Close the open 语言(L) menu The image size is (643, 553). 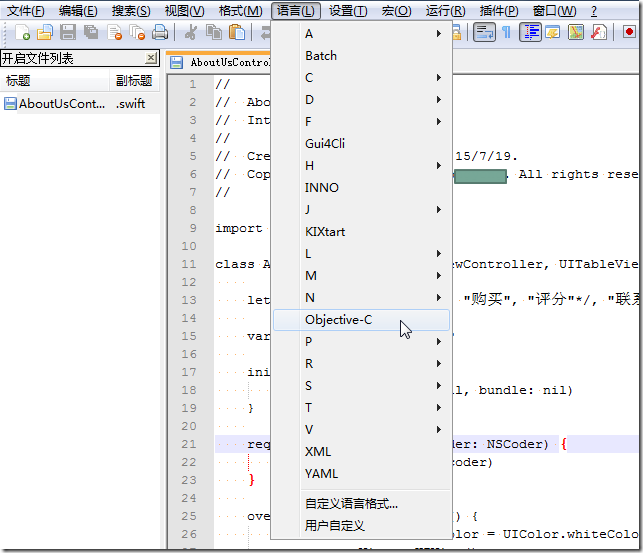(296, 11)
